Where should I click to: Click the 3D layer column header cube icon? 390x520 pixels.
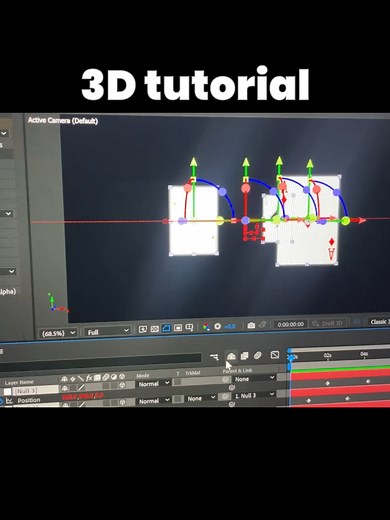coord(122,377)
